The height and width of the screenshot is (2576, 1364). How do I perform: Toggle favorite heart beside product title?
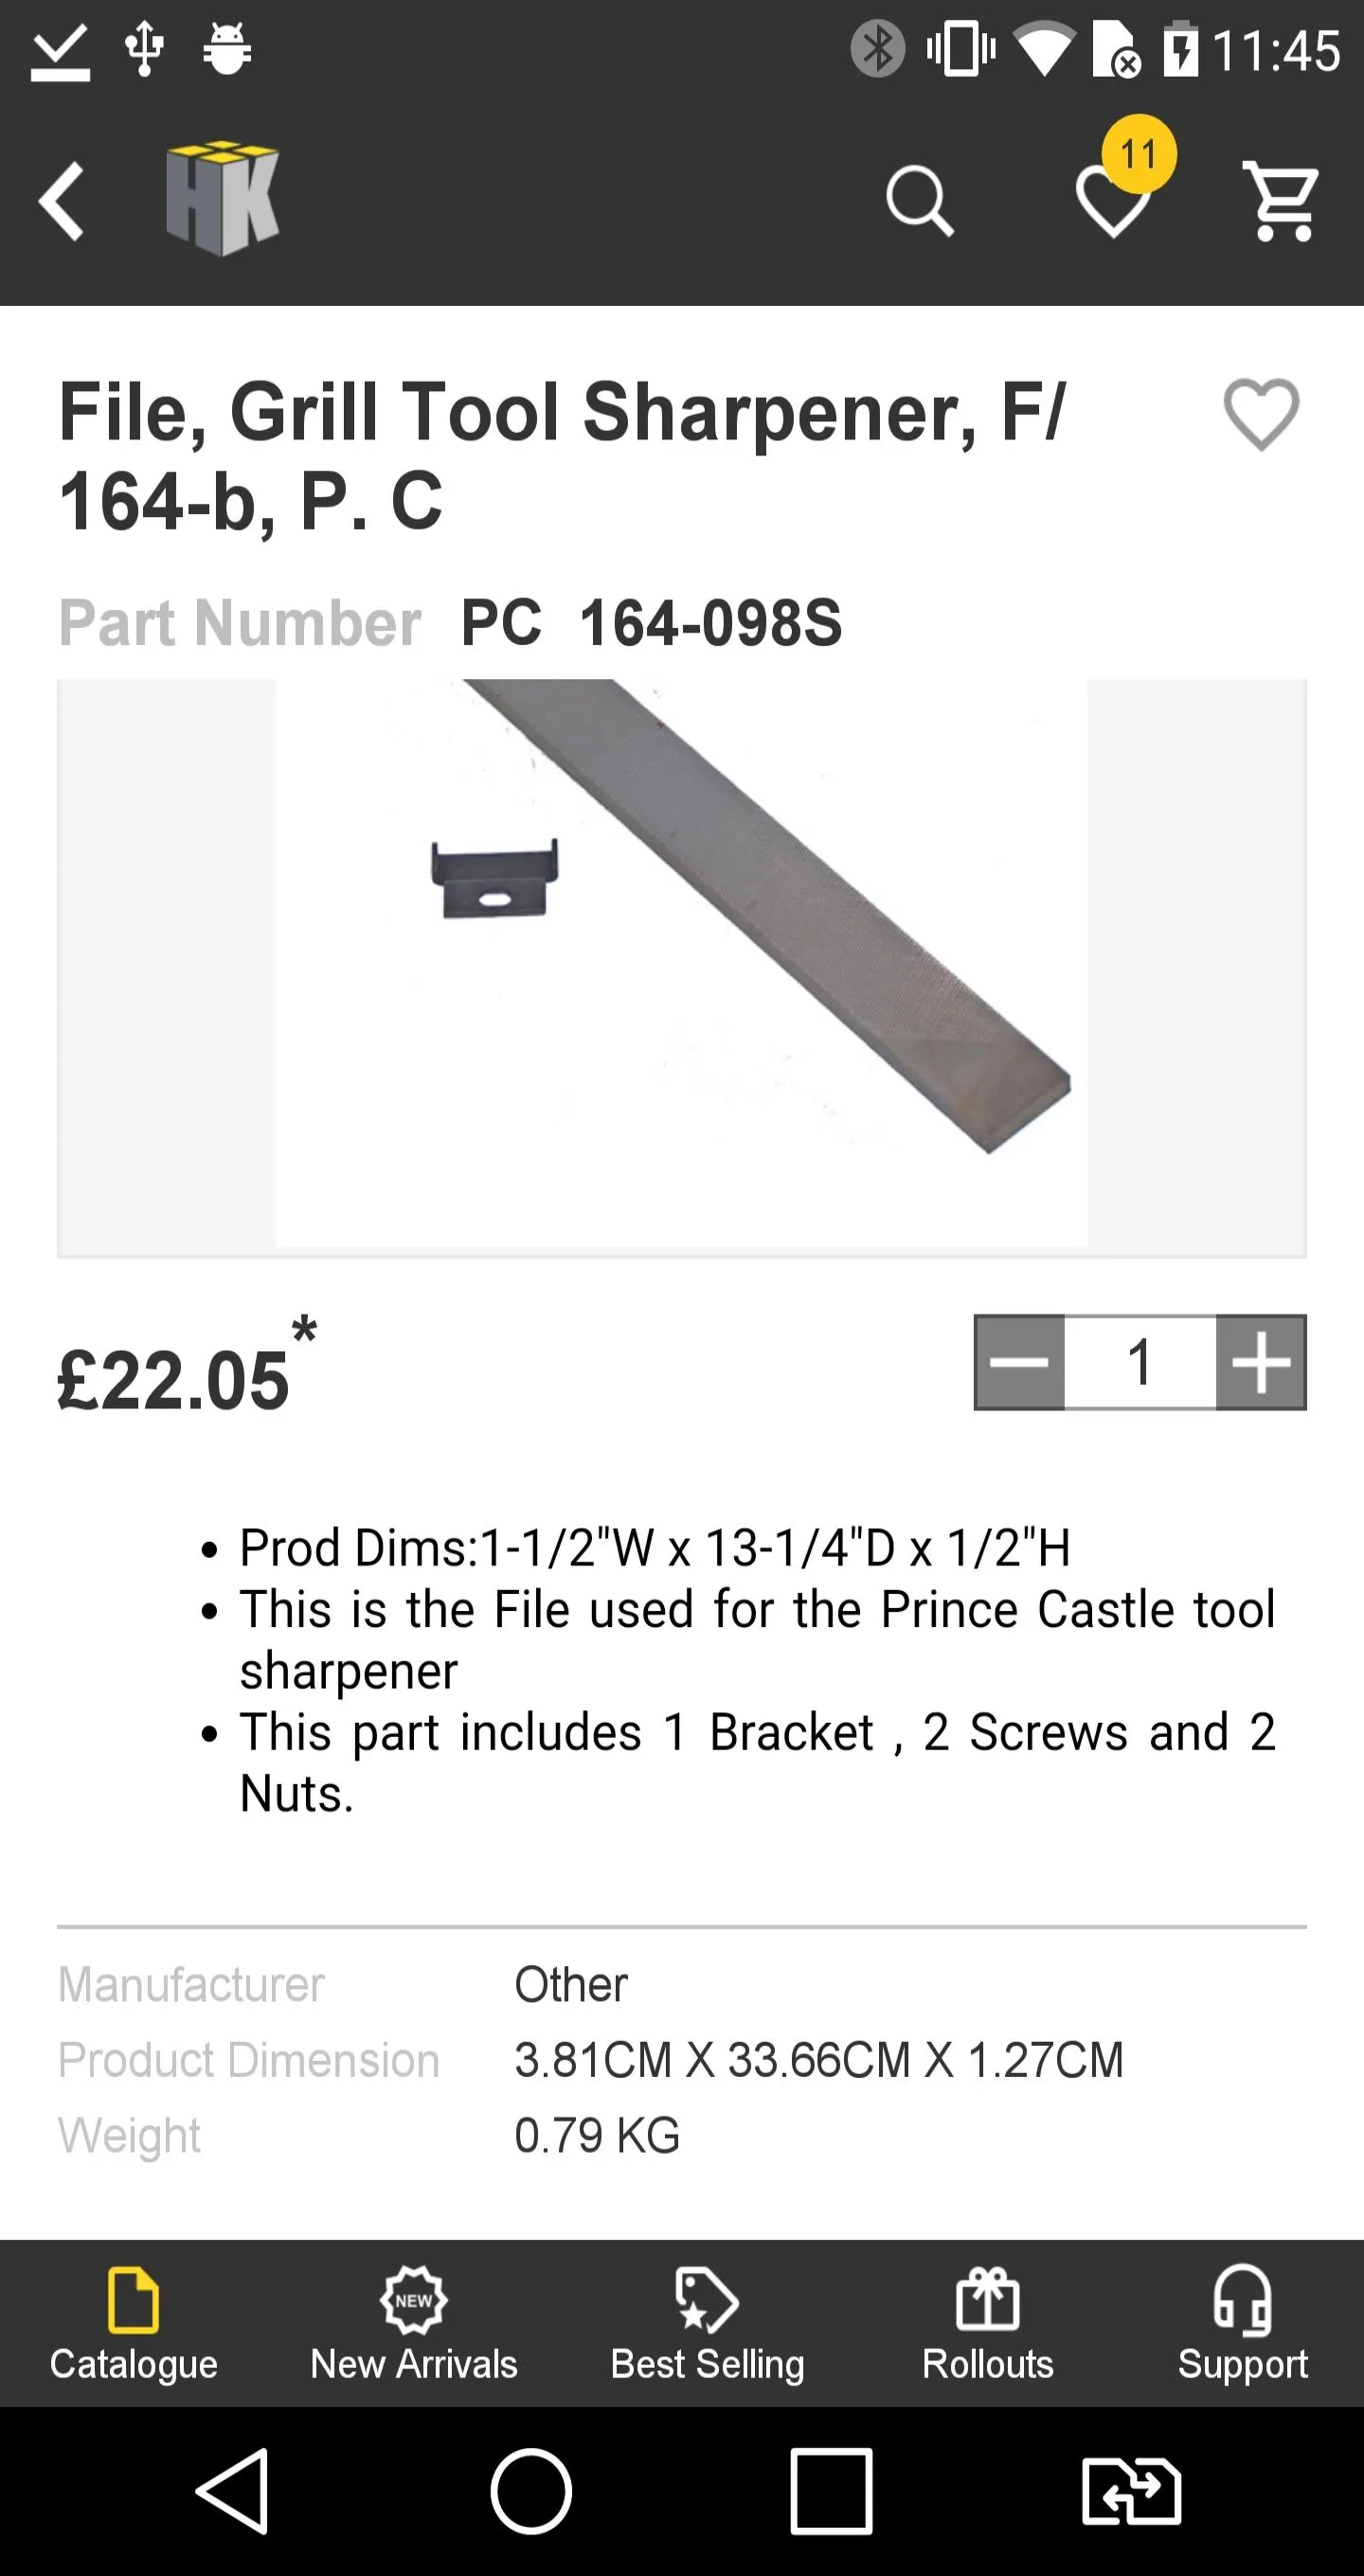coord(1261,414)
